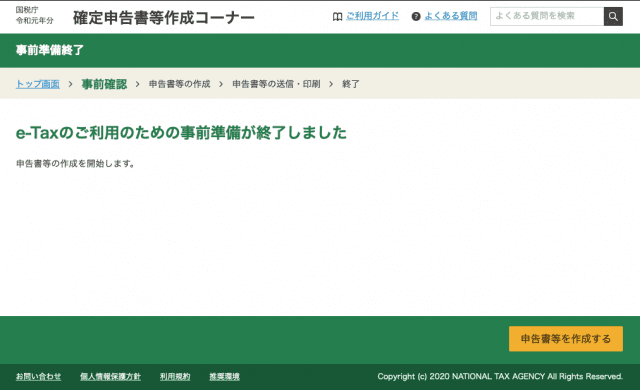Image resolution: width=640 pixels, height=390 pixels.
Task: Click the question mark icon beside よくある質問
Action: pyautogui.click(x=416, y=17)
